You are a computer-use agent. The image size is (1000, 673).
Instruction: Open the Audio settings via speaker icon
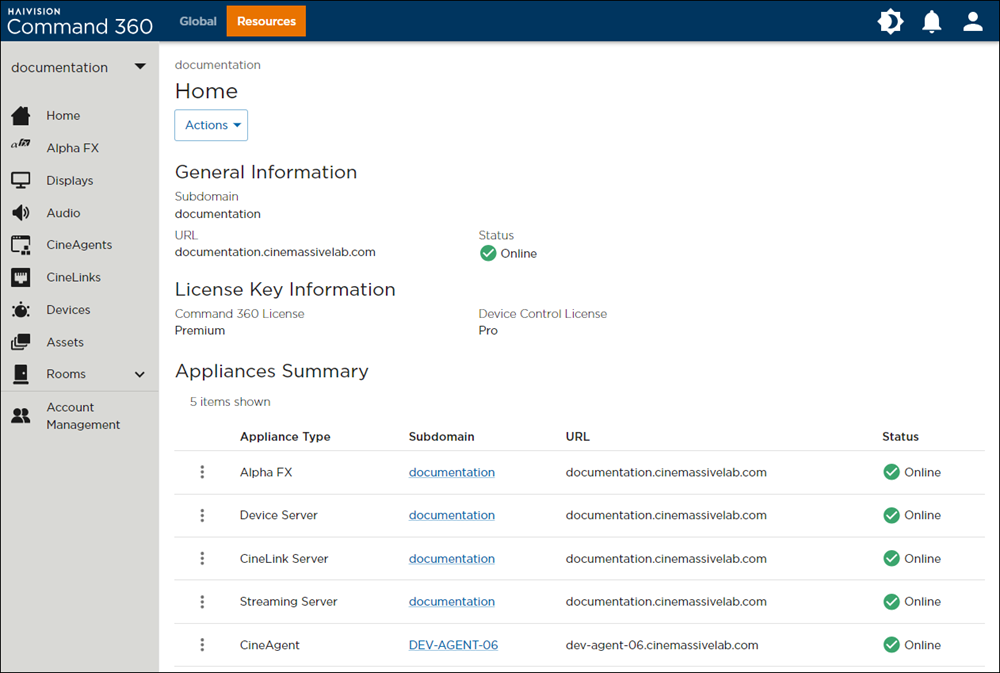[x=20, y=212]
